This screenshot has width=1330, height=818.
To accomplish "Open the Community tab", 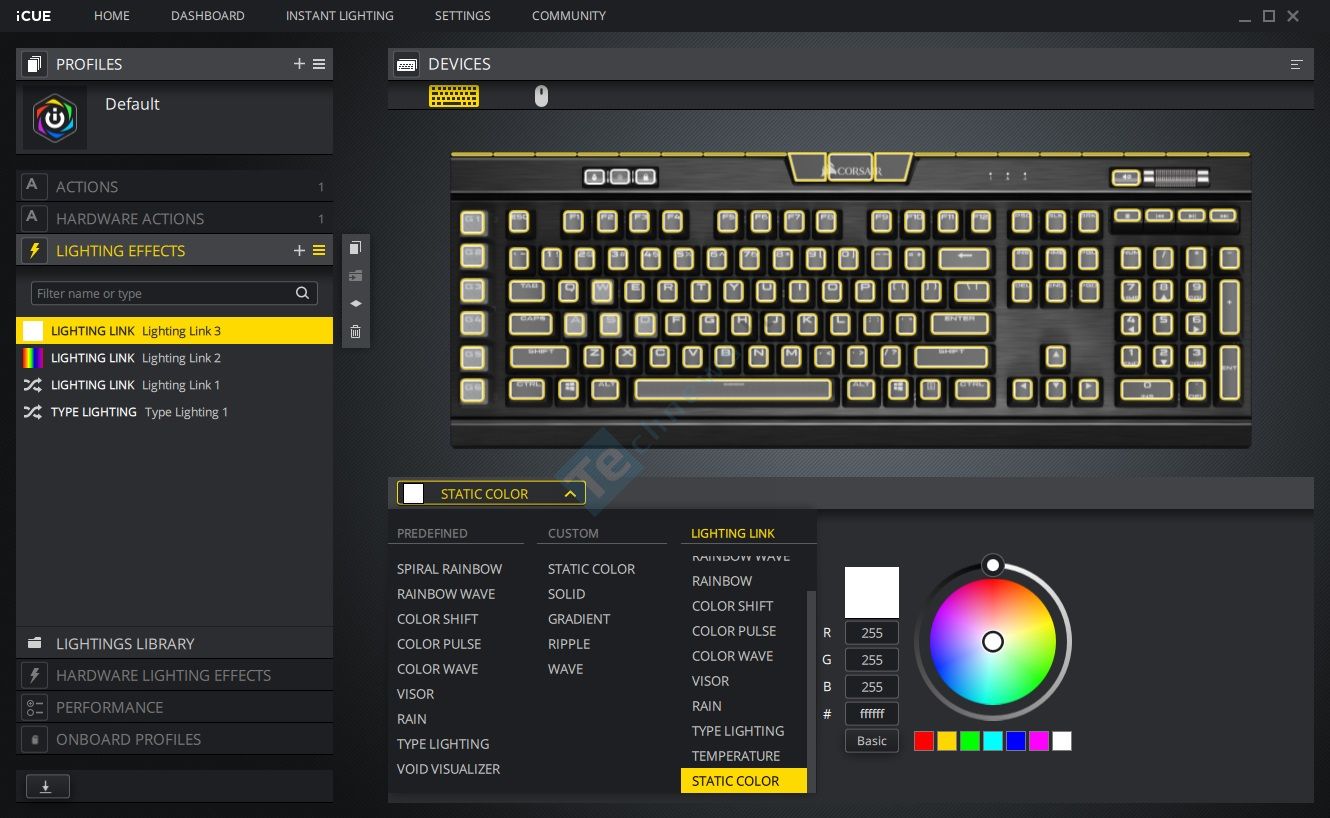I will [569, 16].
